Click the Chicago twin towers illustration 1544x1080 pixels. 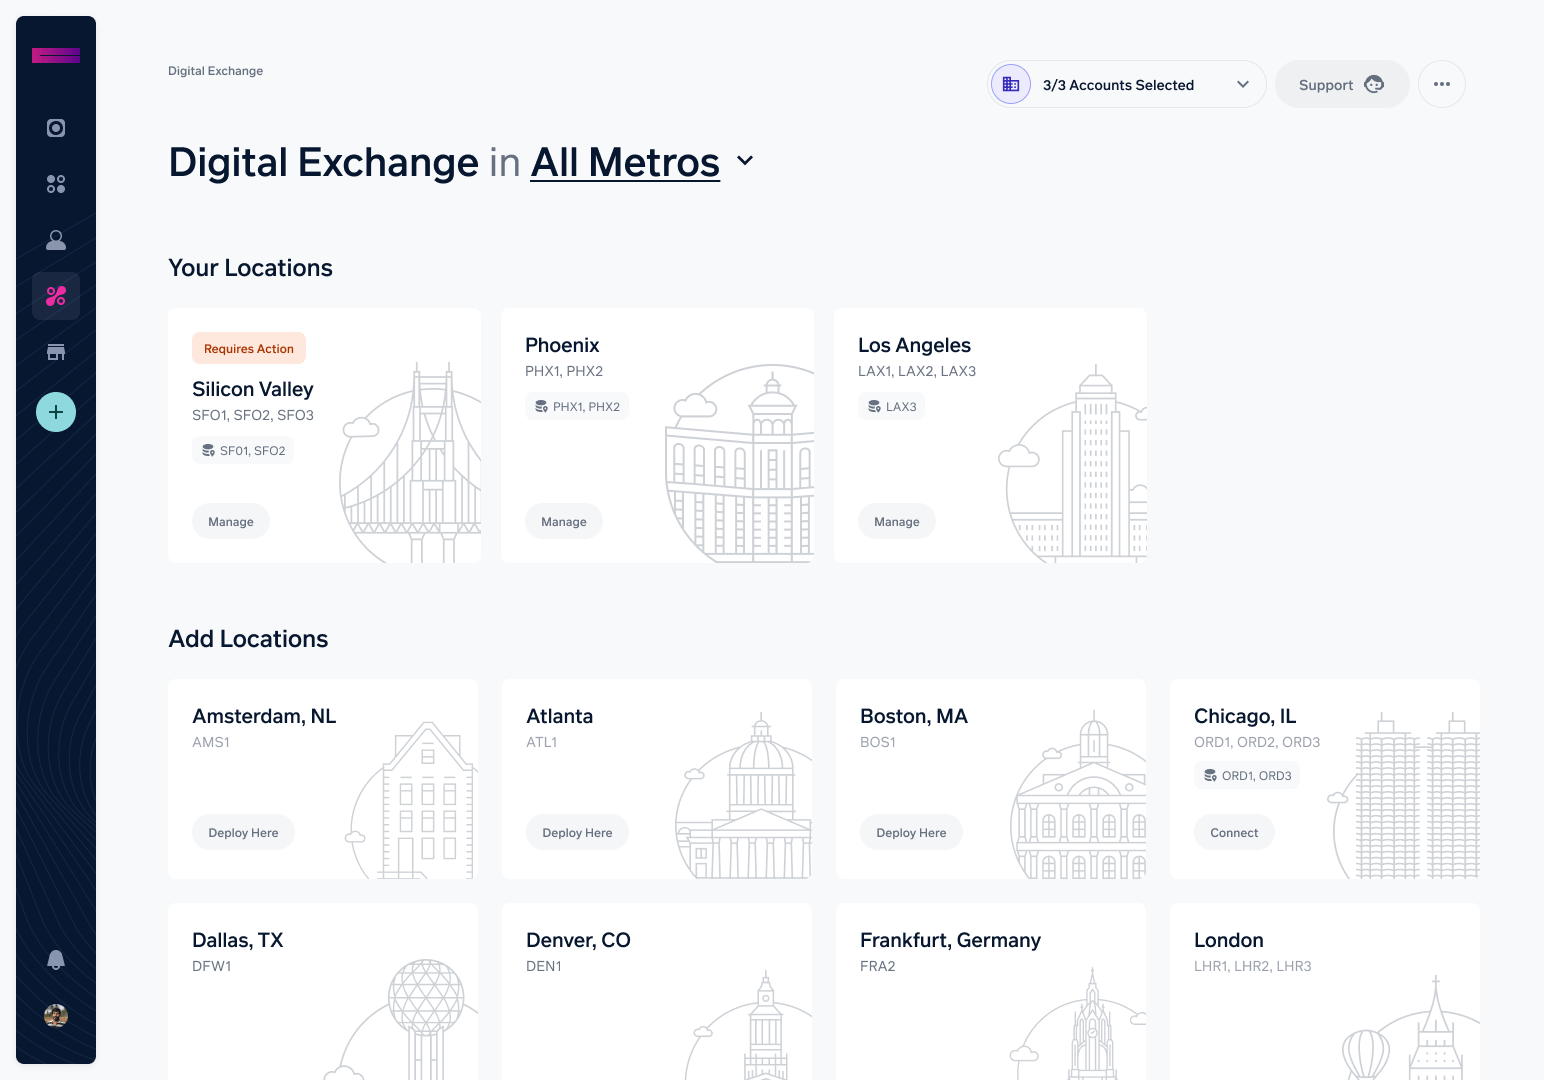1406,796
